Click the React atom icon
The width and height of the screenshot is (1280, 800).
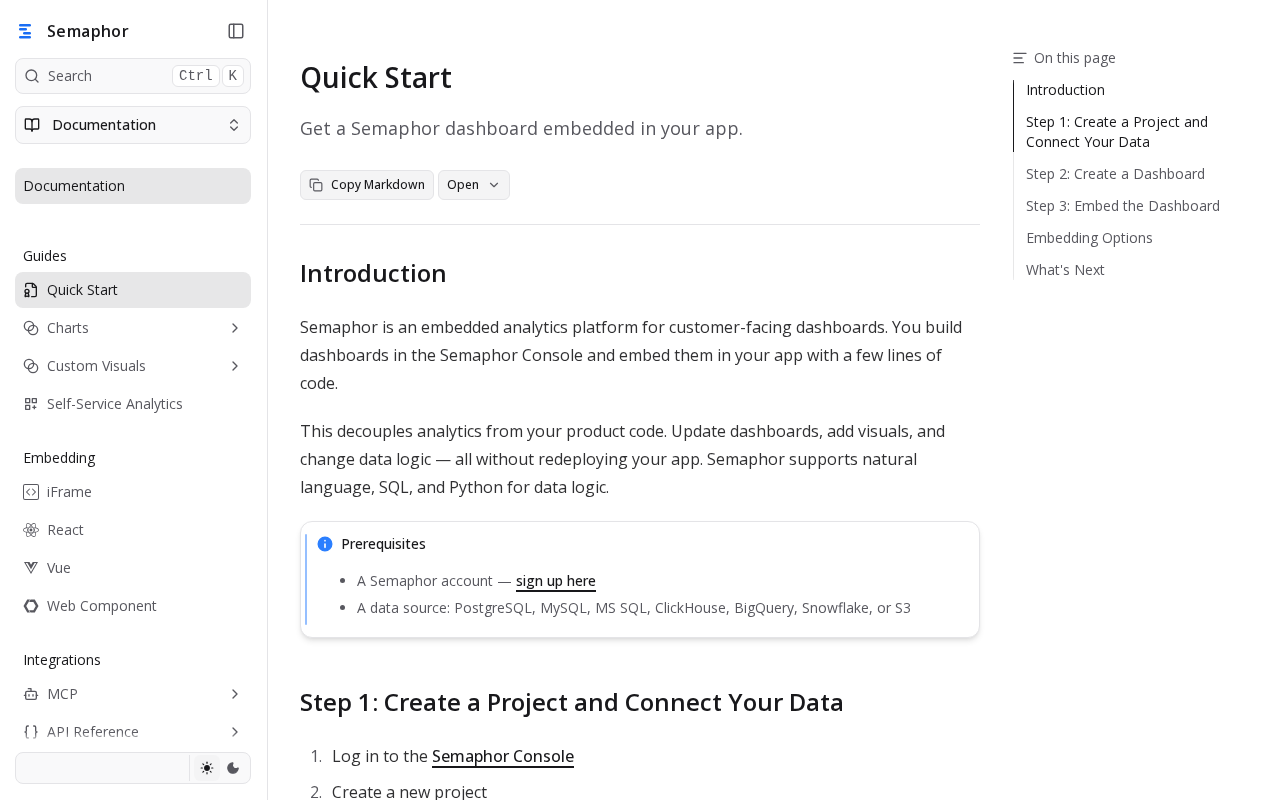[x=31, y=530]
